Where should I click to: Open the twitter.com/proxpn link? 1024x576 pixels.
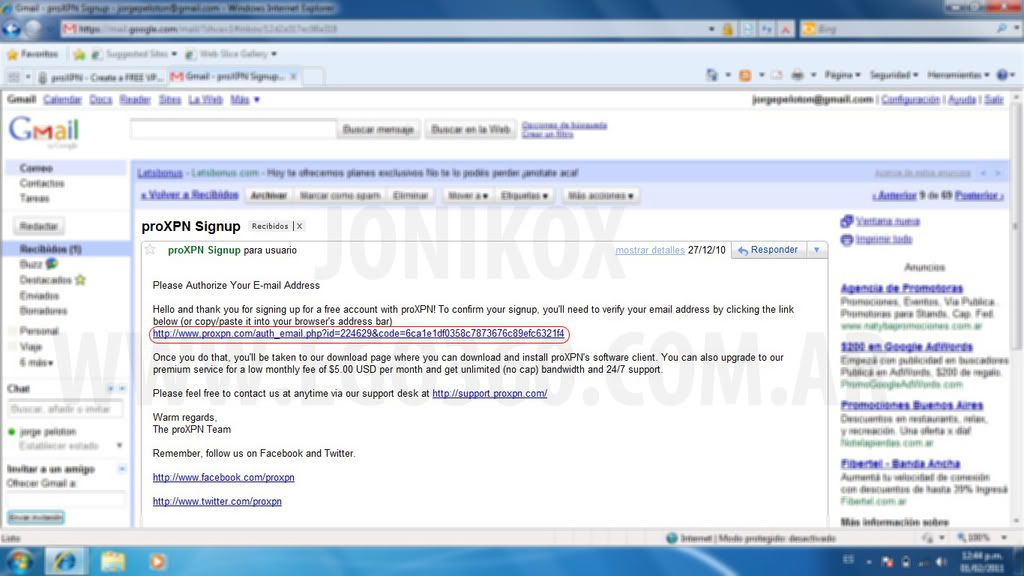click(x=217, y=502)
